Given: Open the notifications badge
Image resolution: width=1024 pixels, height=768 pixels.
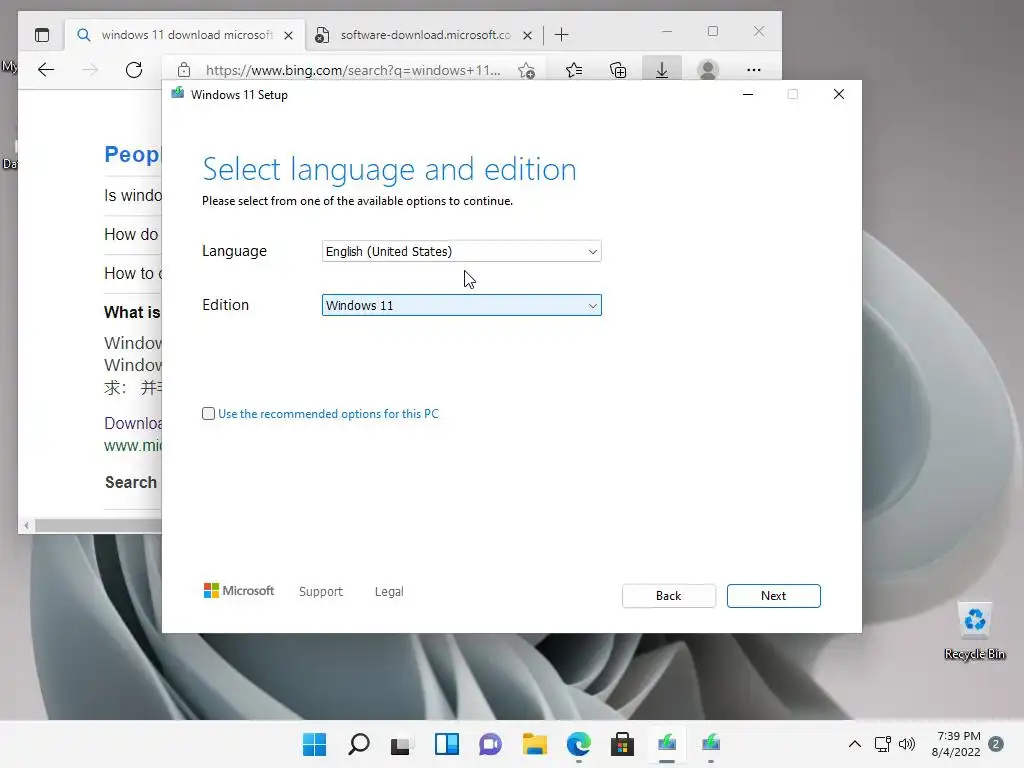Looking at the screenshot, I should [x=995, y=744].
